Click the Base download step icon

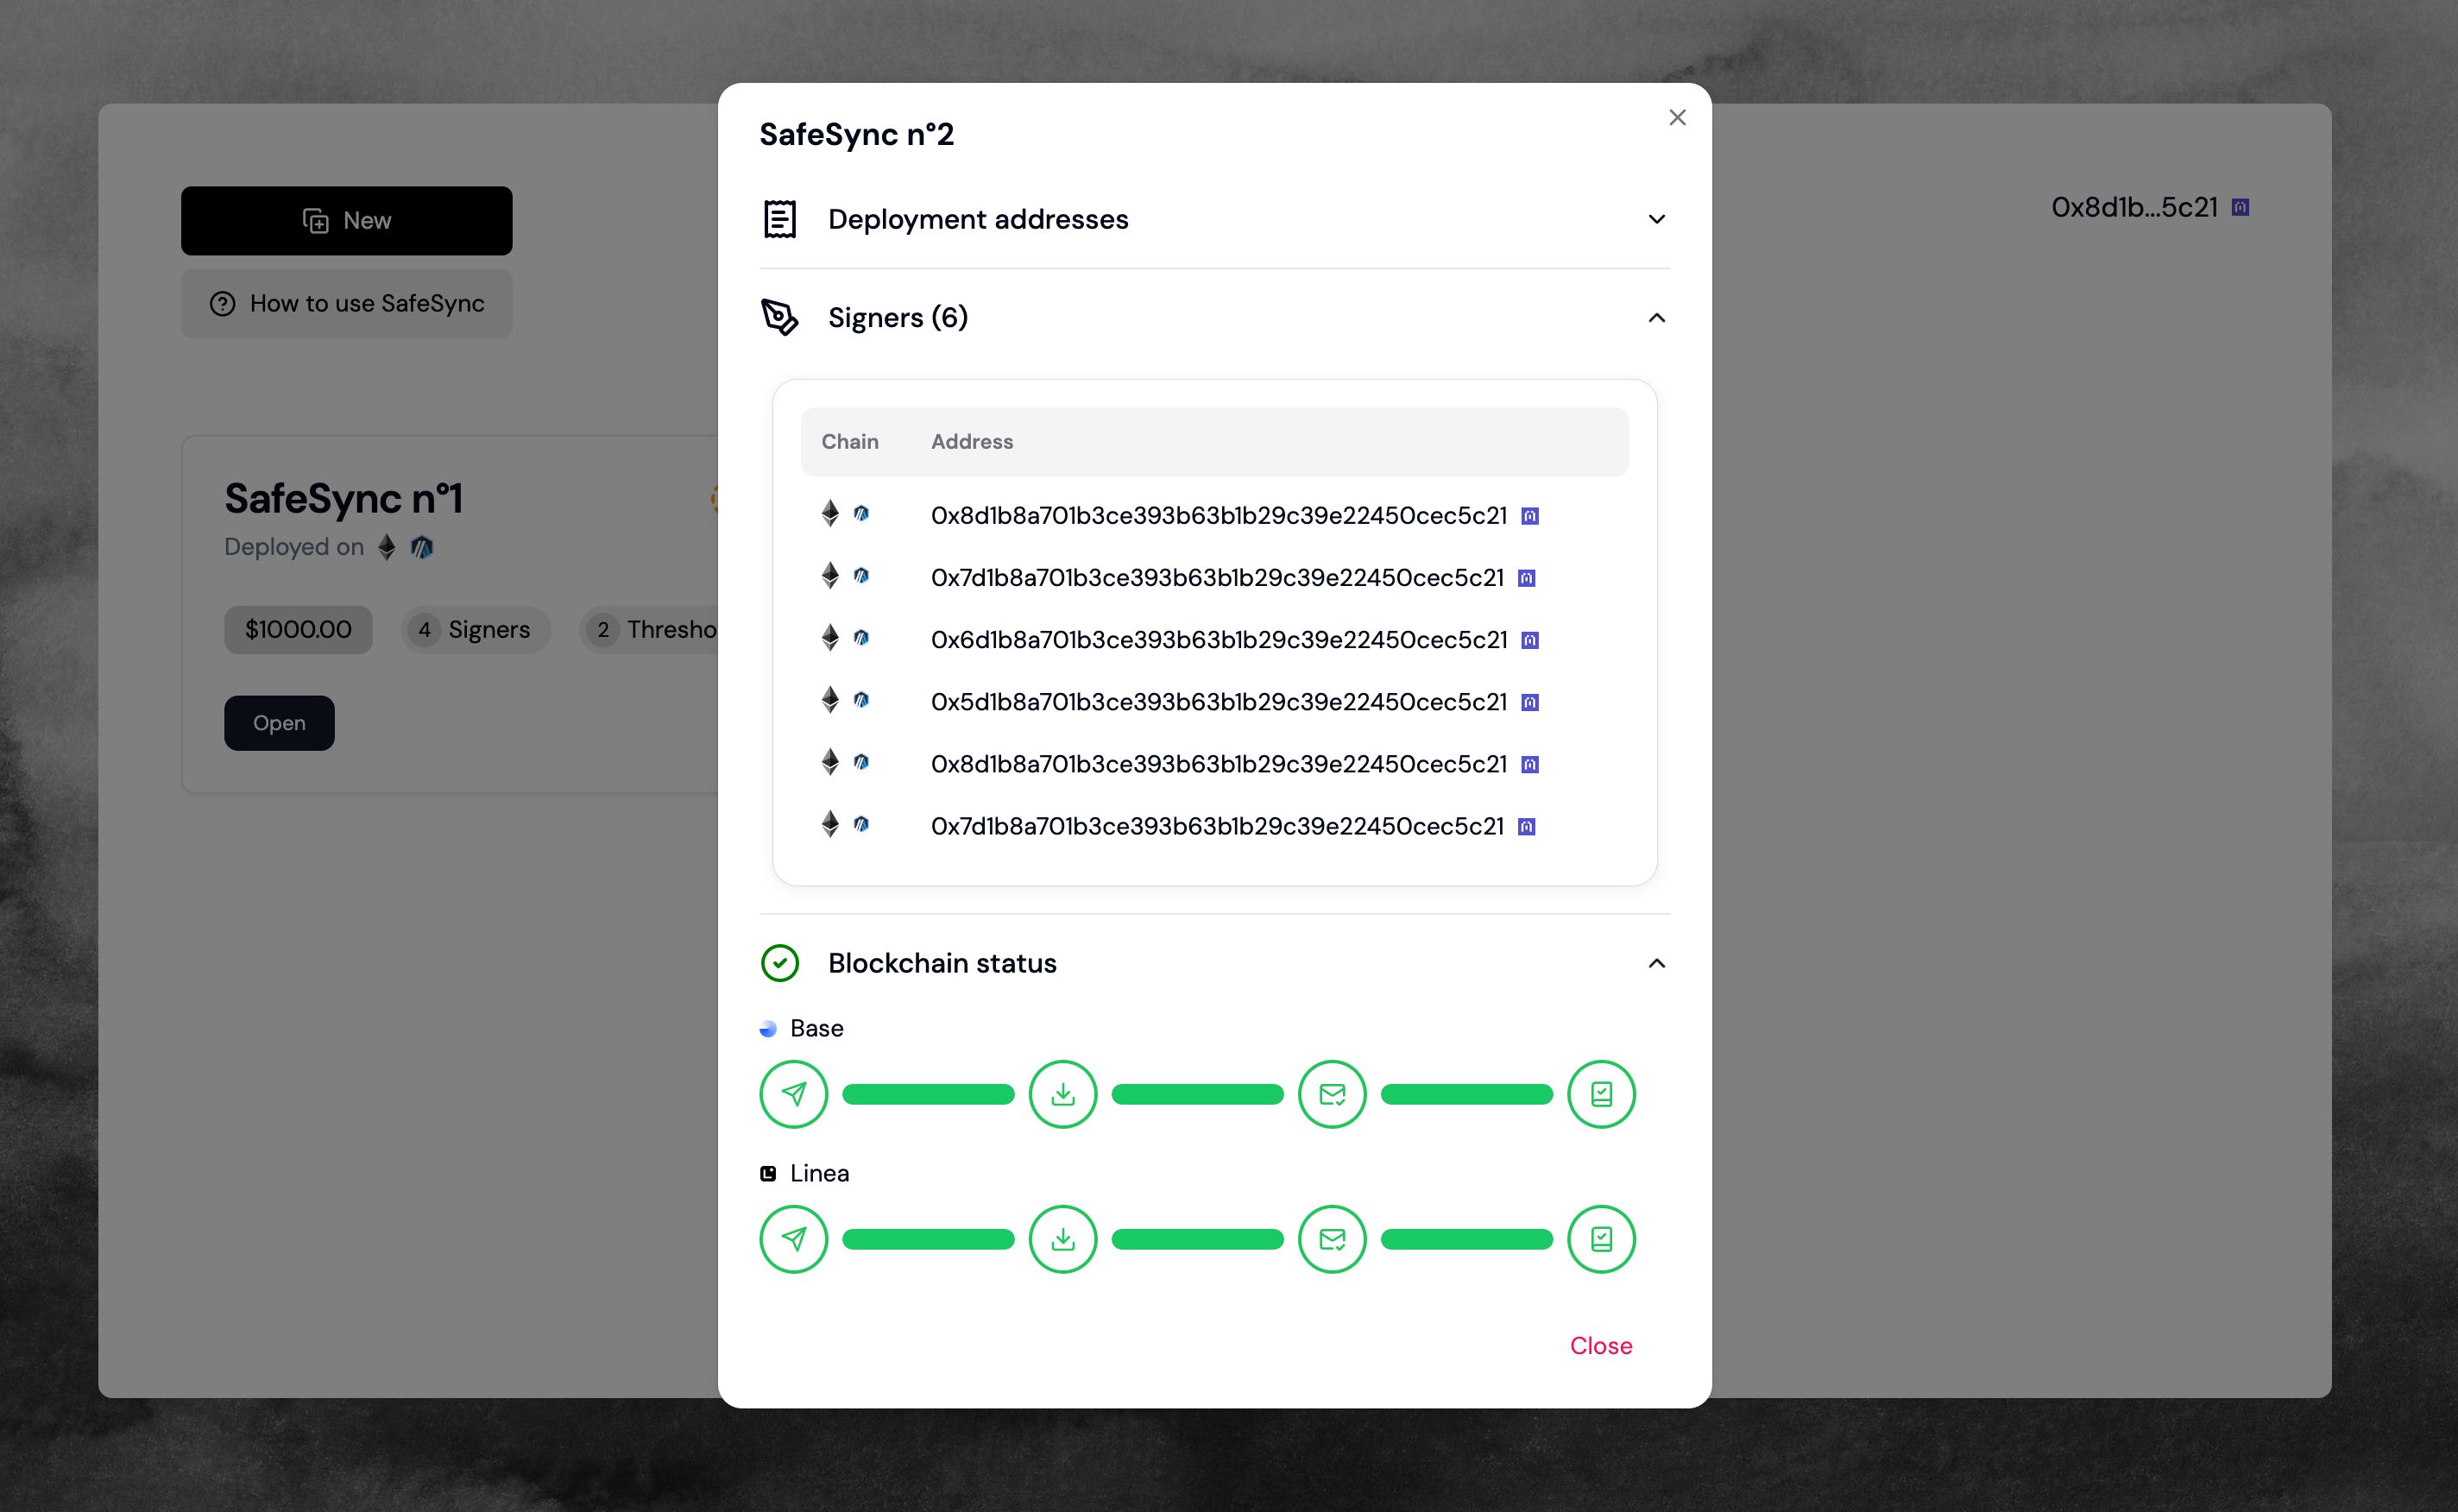1063,1094
